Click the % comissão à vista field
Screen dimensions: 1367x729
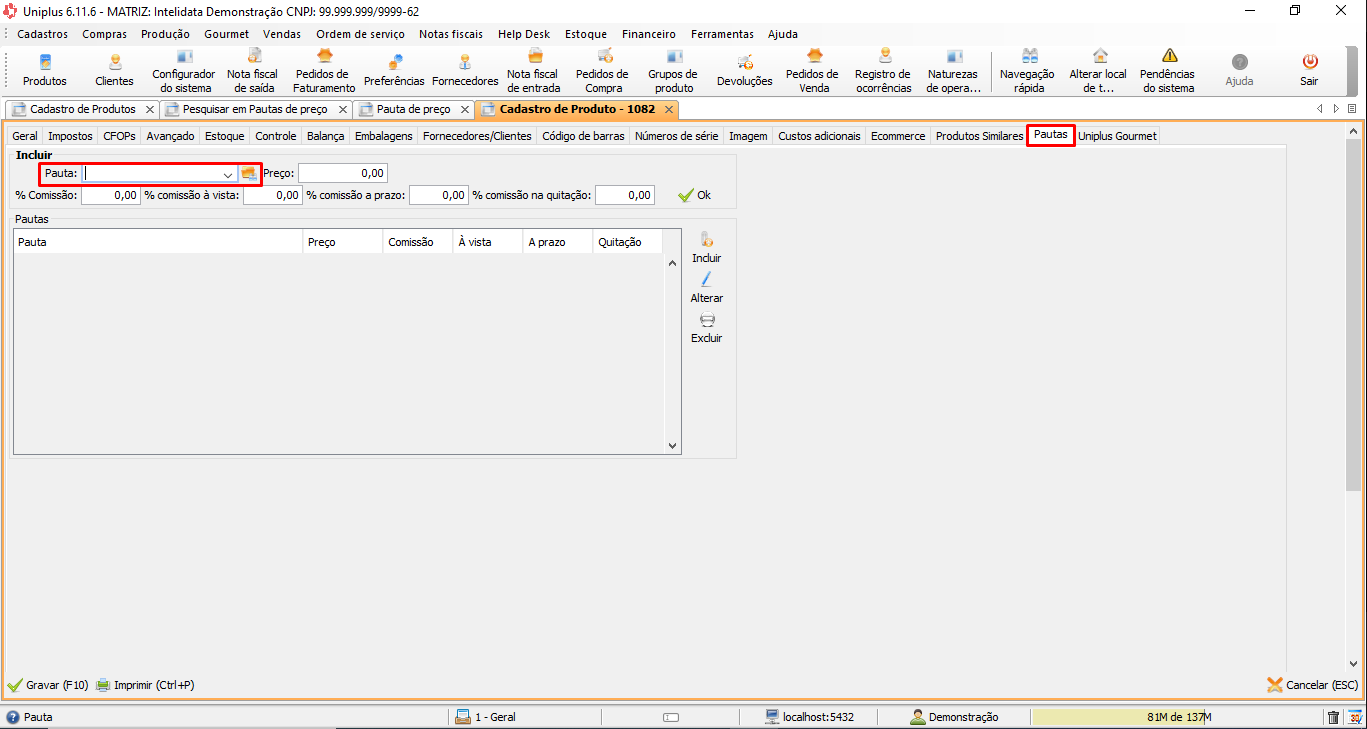click(x=272, y=195)
